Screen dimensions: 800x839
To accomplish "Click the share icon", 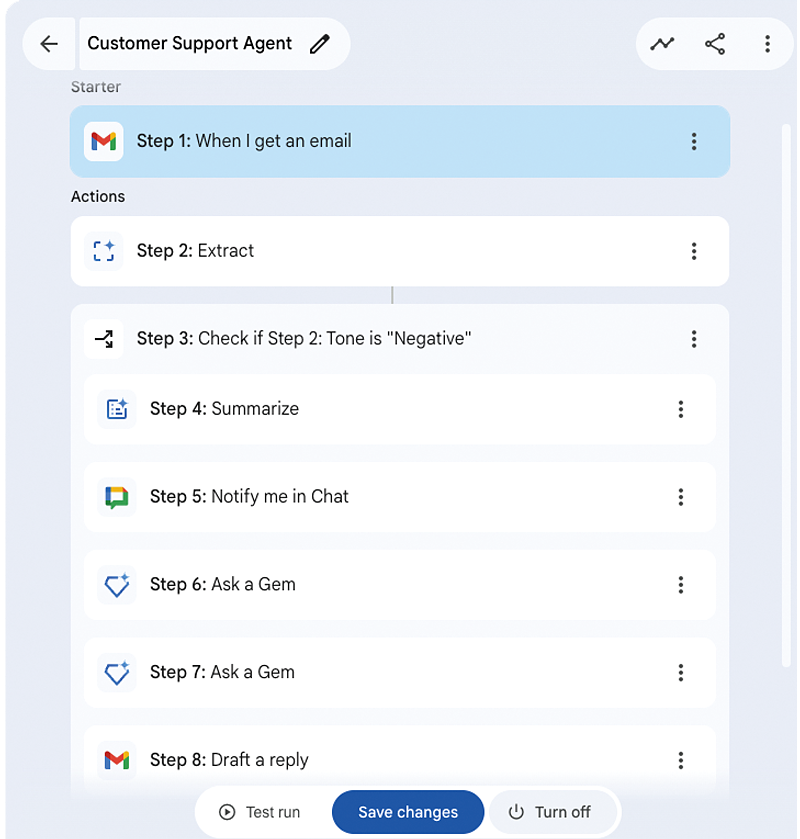I will click(x=715, y=44).
